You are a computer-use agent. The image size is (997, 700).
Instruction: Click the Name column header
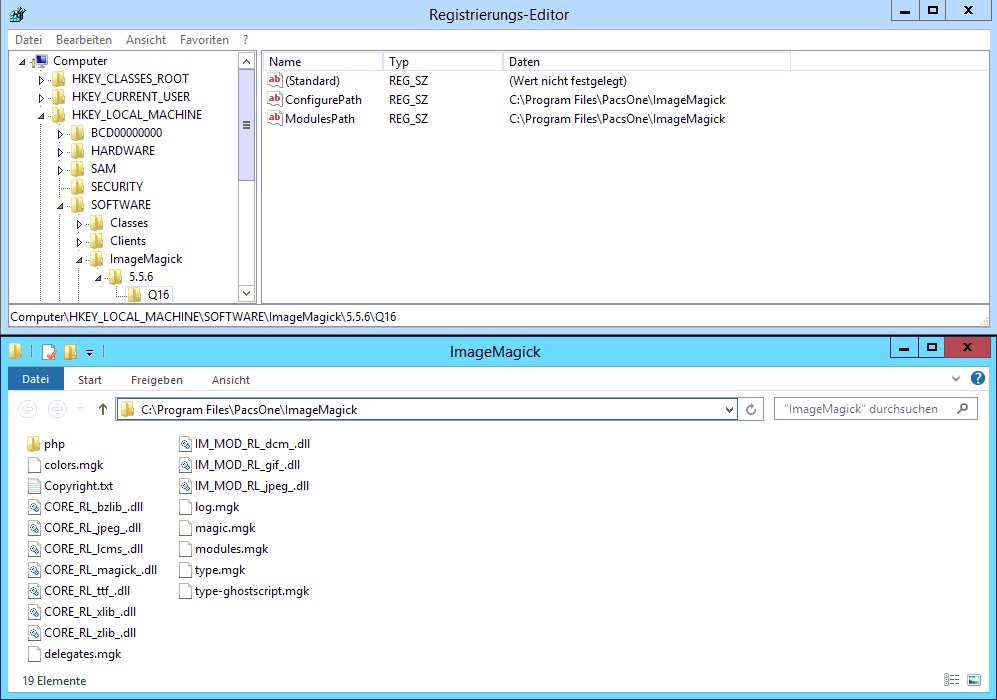click(x=322, y=62)
